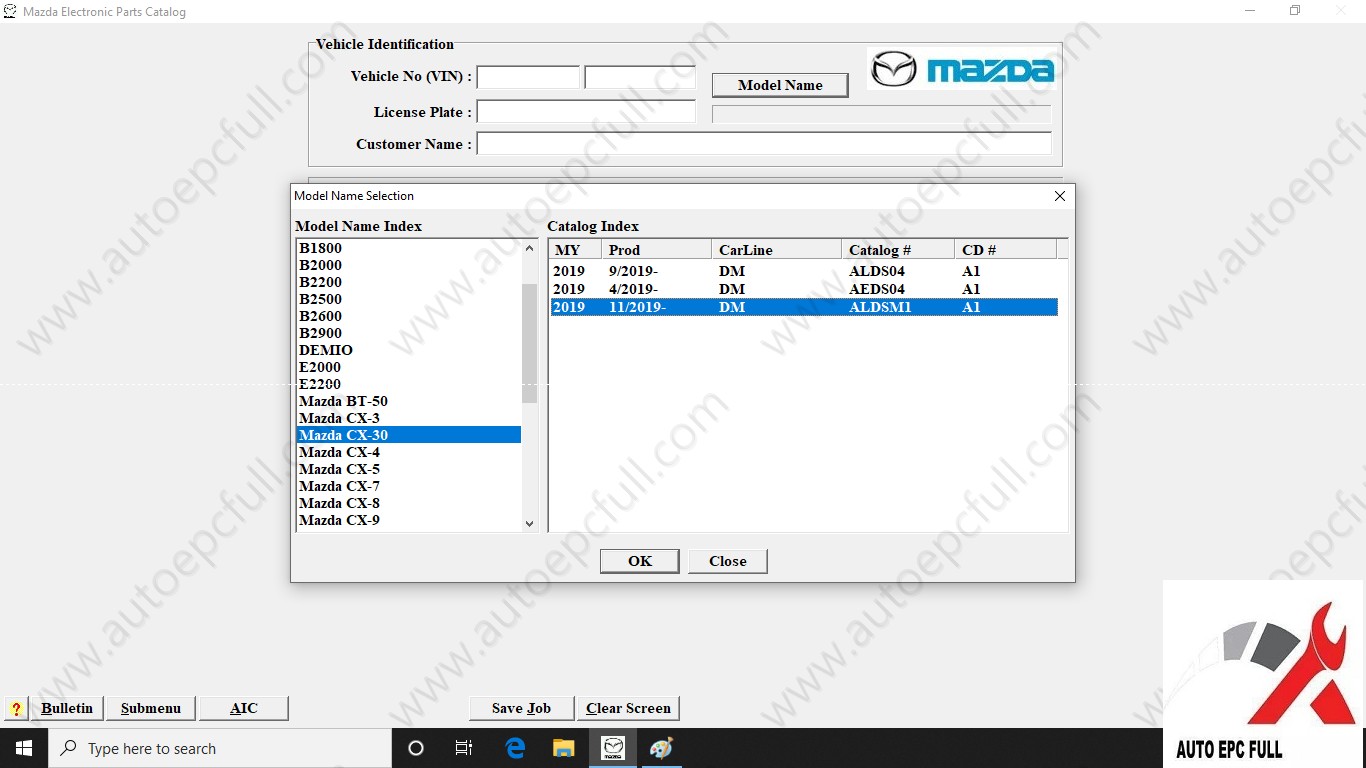Focus second VIN input field
The width and height of the screenshot is (1366, 768).
coord(640,77)
